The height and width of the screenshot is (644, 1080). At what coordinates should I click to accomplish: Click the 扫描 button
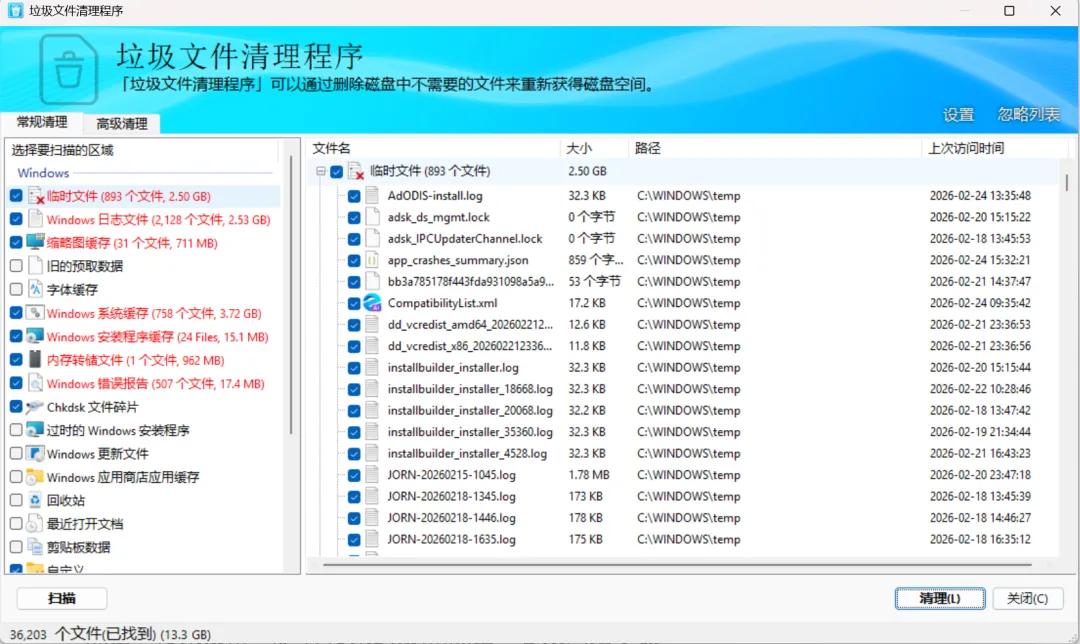click(x=62, y=598)
